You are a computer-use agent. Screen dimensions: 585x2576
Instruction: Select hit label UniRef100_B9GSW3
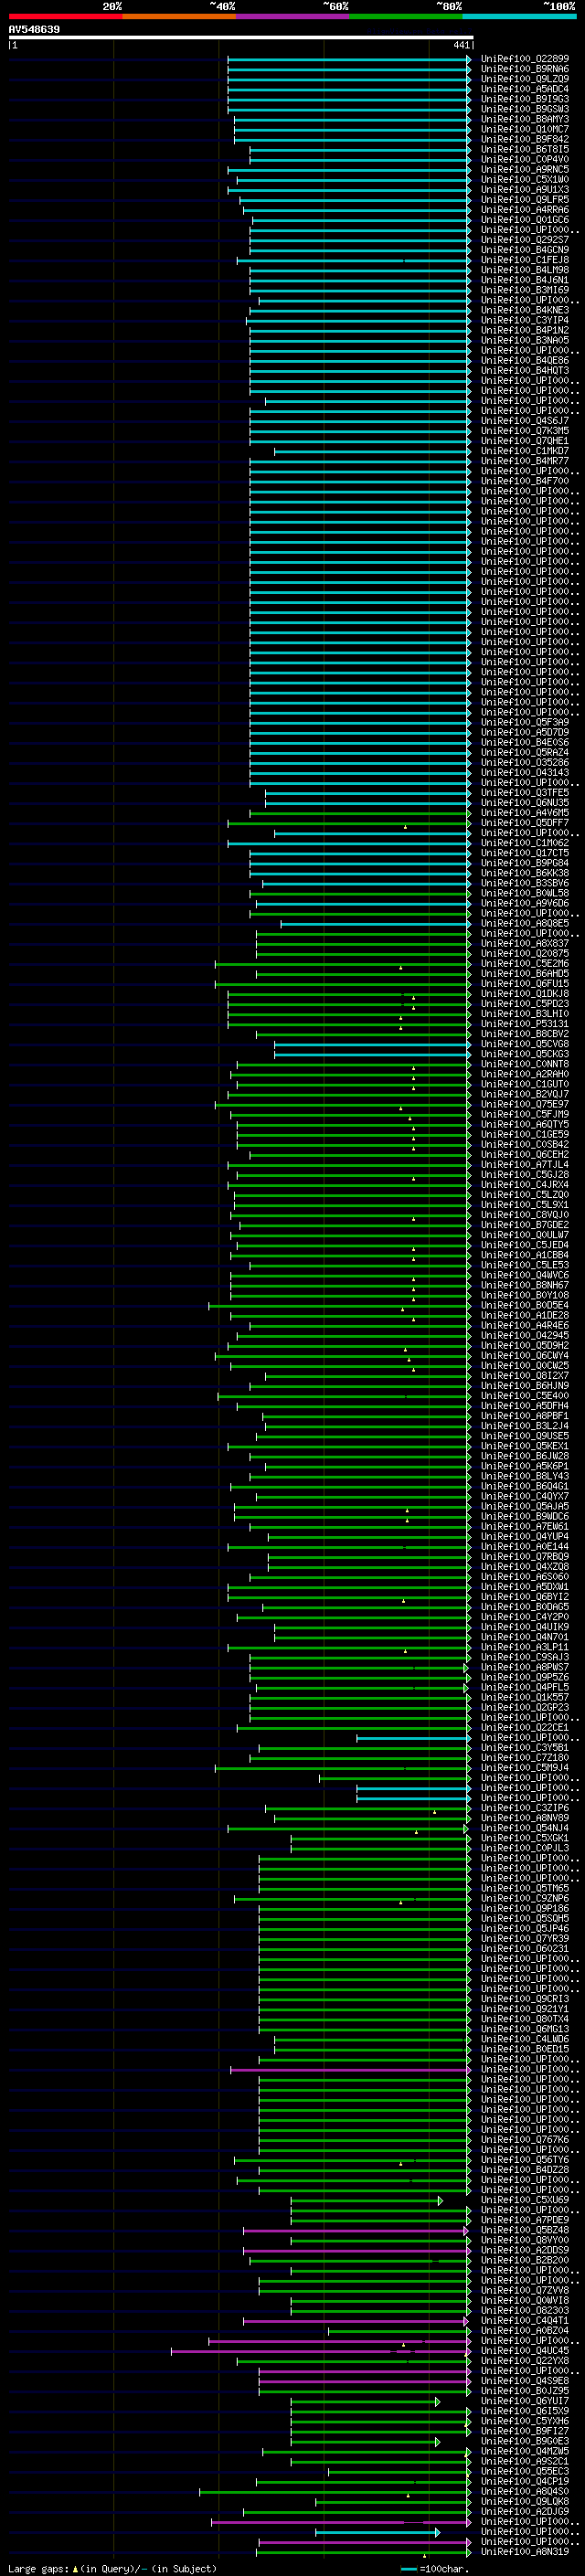tap(524, 109)
